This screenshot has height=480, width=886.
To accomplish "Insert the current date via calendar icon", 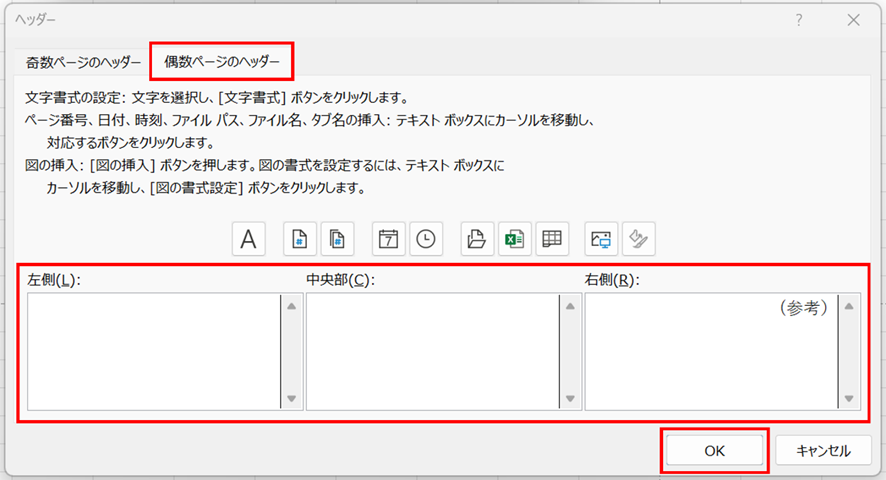I will [x=388, y=239].
